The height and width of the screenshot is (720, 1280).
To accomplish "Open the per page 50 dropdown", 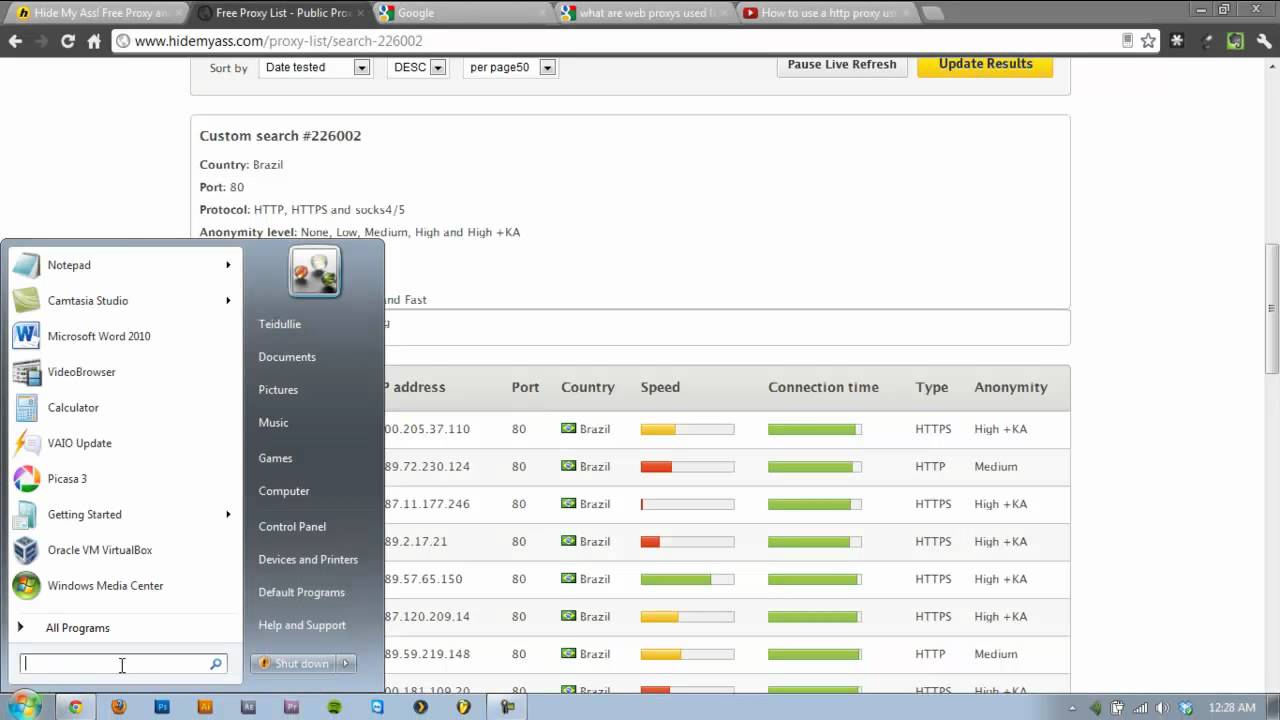I will pyautogui.click(x=510, y=67).
